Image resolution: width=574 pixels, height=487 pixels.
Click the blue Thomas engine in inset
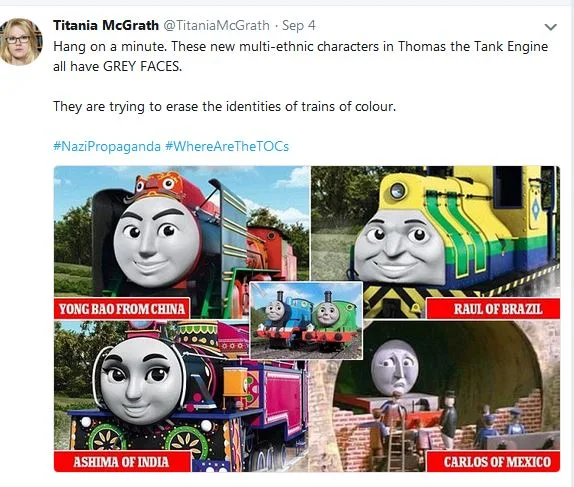point(280,317)
